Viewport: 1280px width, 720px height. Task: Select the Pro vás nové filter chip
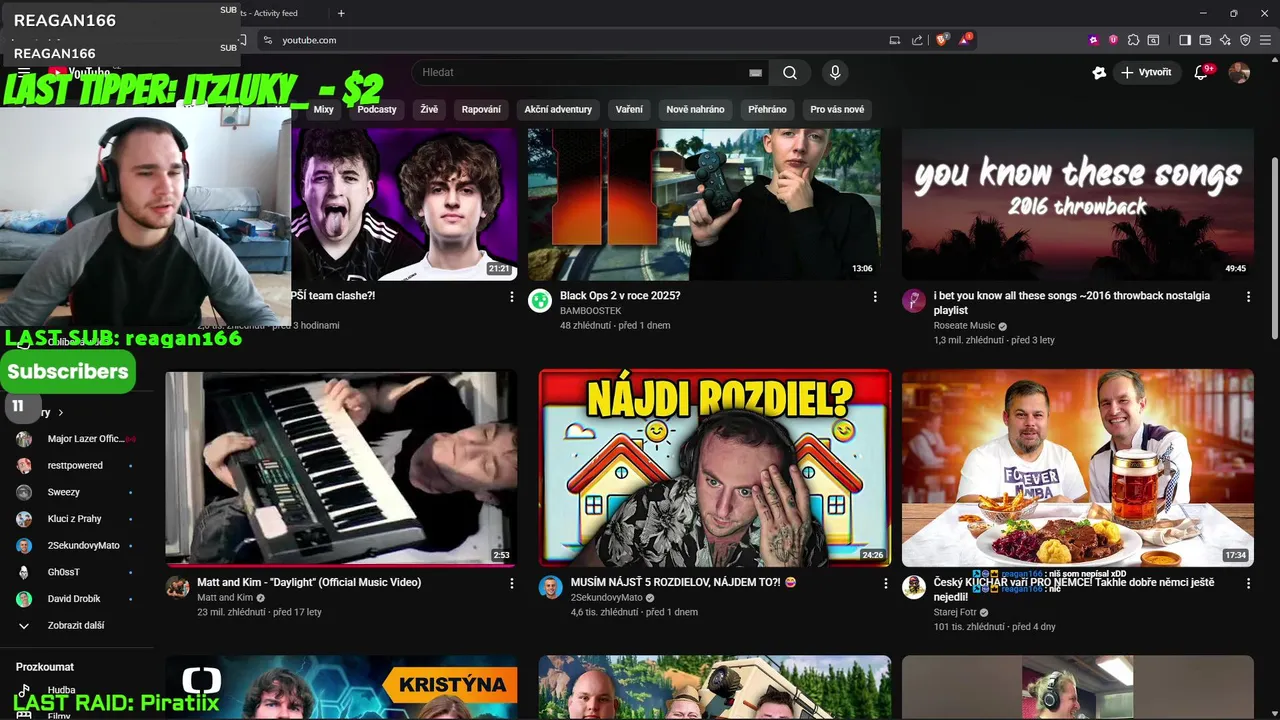point(837,109)
